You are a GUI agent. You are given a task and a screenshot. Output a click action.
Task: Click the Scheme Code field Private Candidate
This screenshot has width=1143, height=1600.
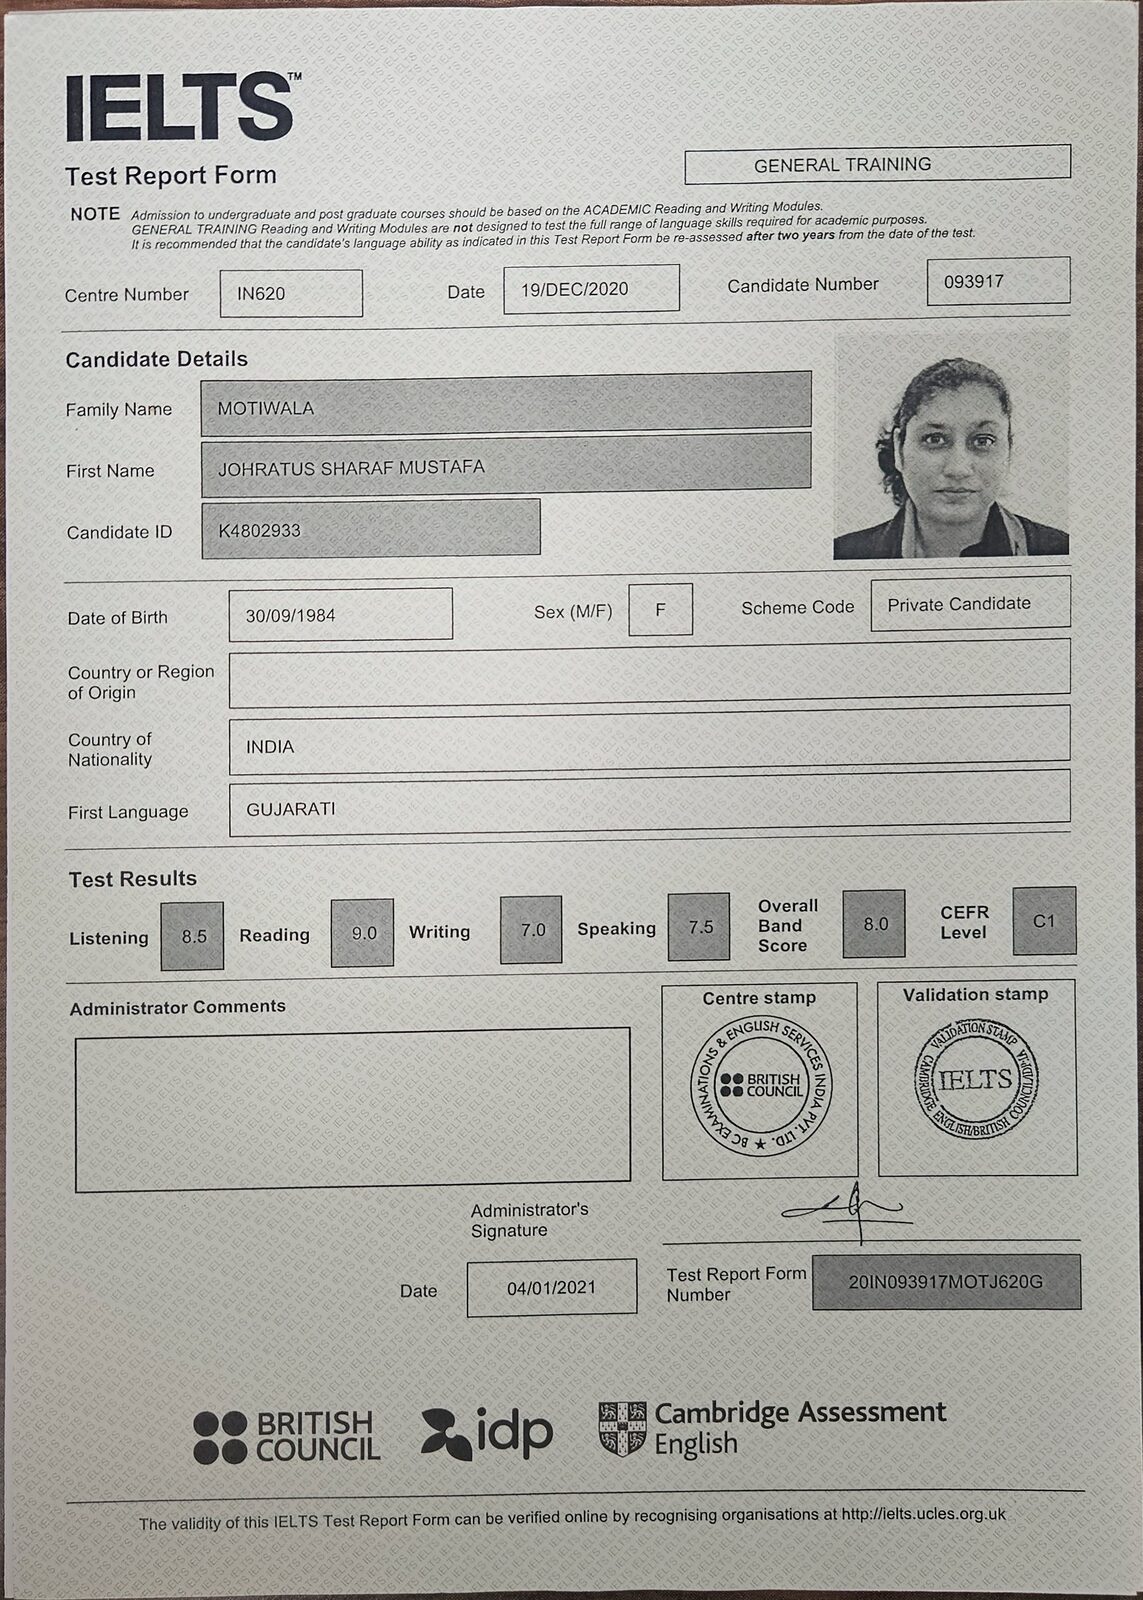click(970, 603)
